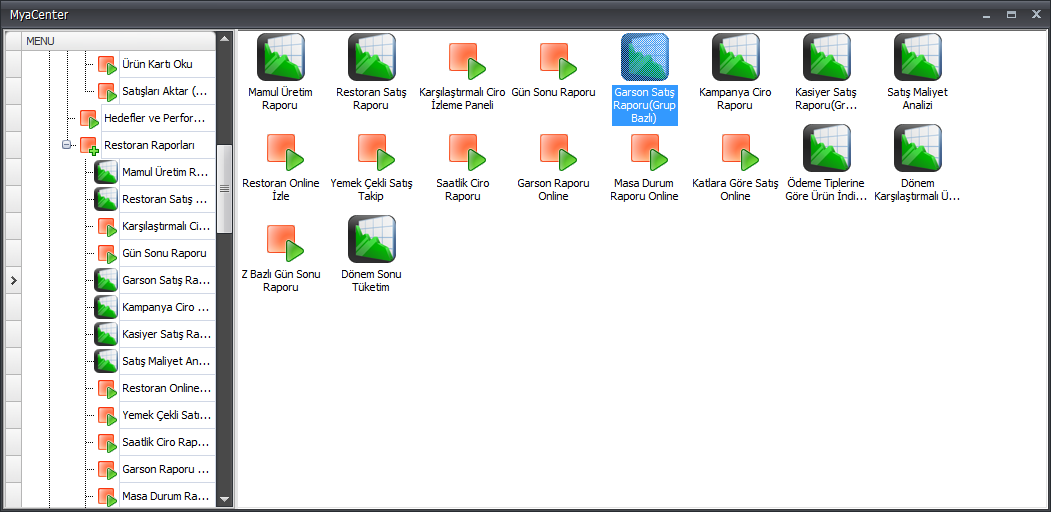Select Satış Maliyet An... tree entry
The height and width of the screenshot is (512, 1051).
[x=166, y=361]
